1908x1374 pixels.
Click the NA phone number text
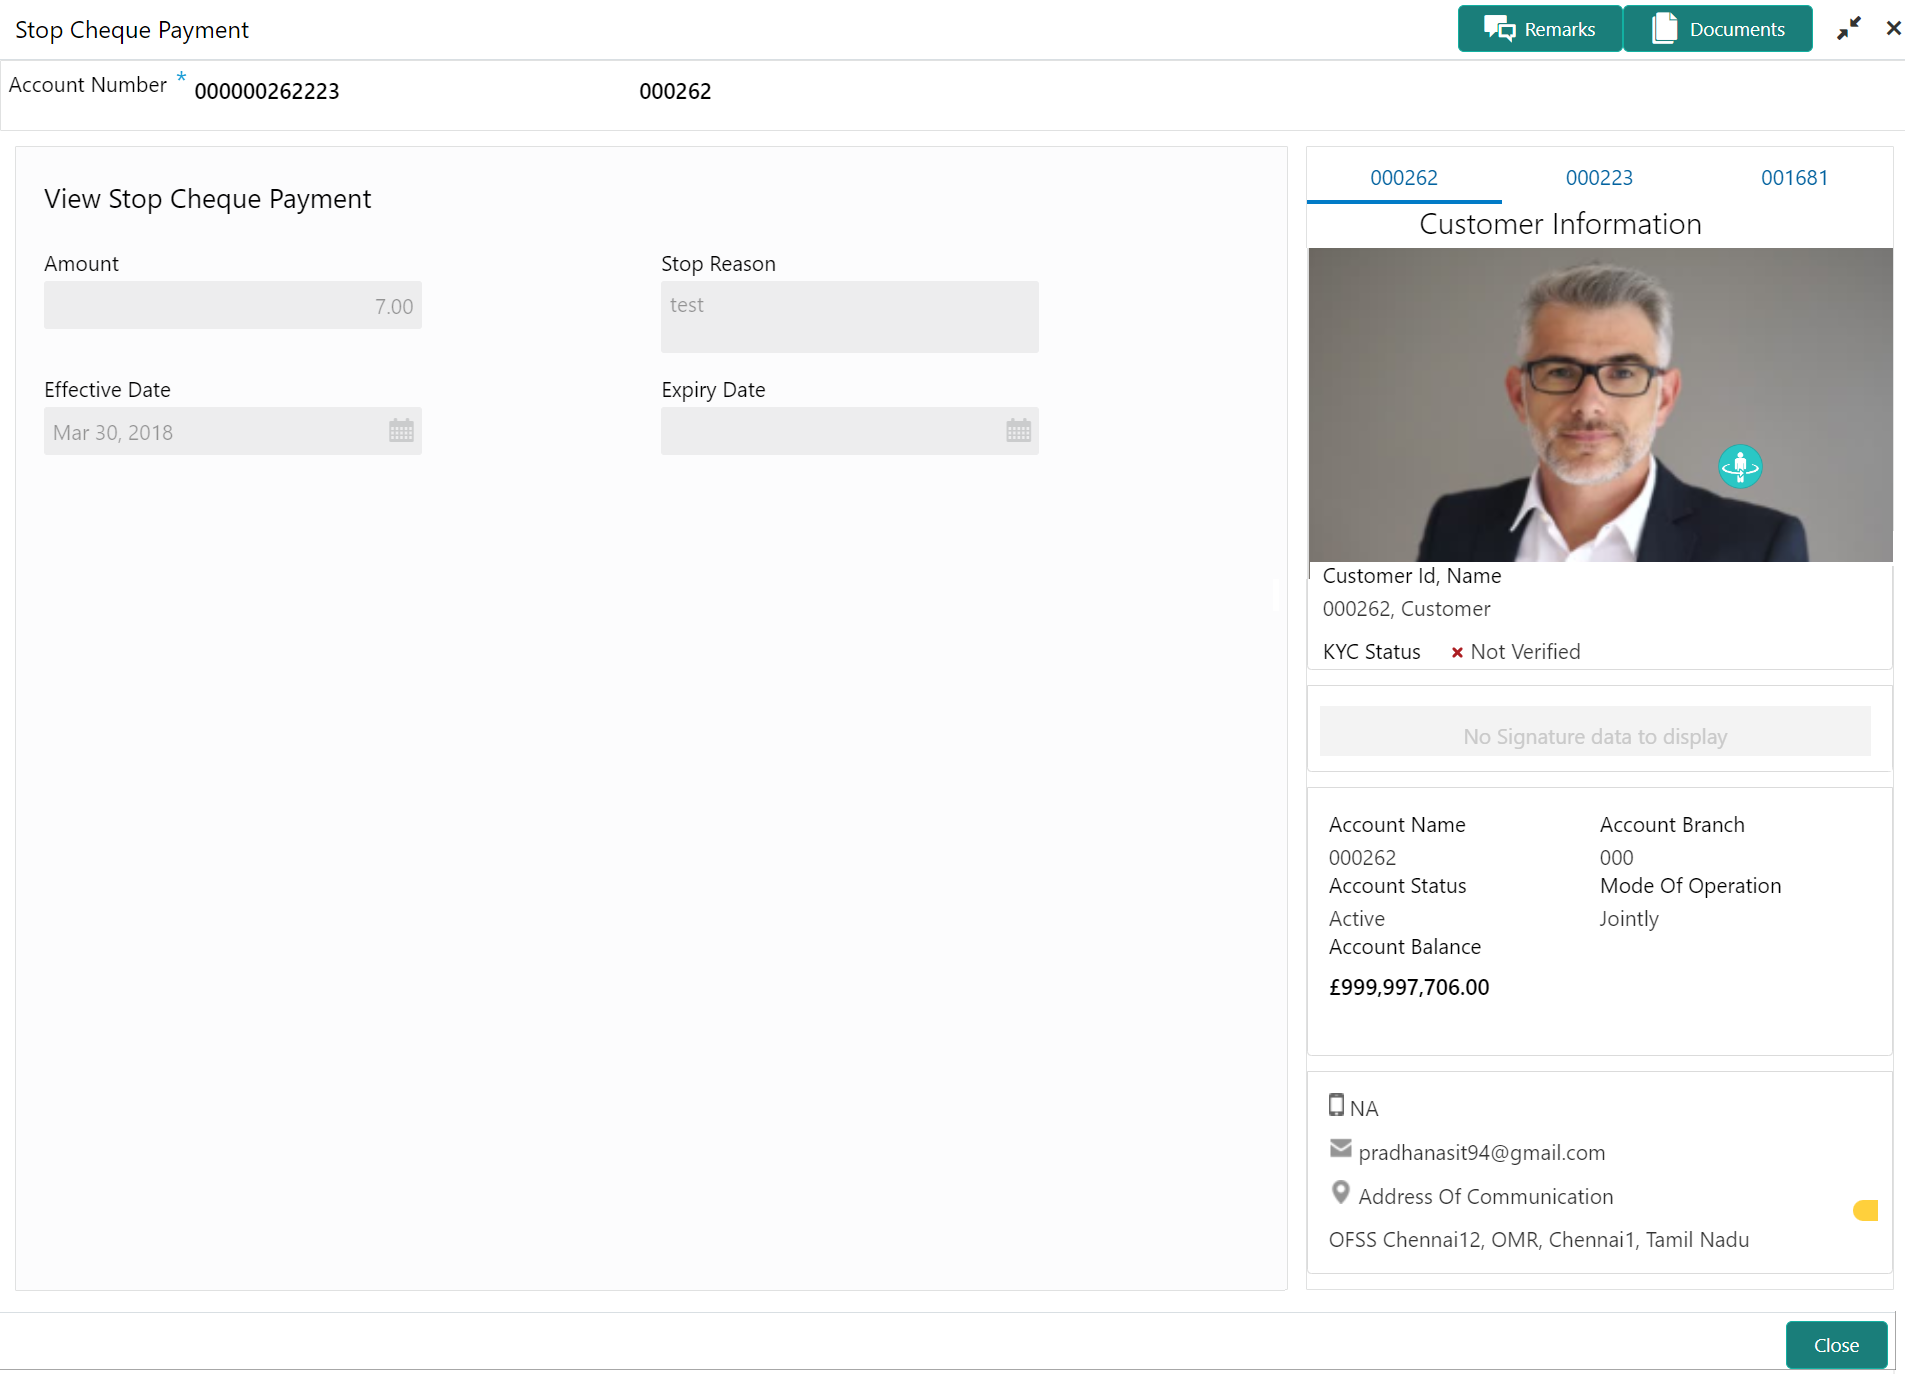(x=1364, y=1109)
